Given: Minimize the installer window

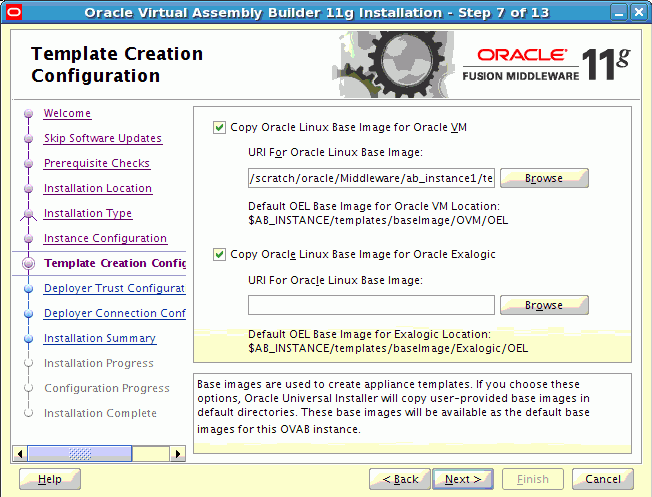Looking at the screenshot, I should pos(619,12).
